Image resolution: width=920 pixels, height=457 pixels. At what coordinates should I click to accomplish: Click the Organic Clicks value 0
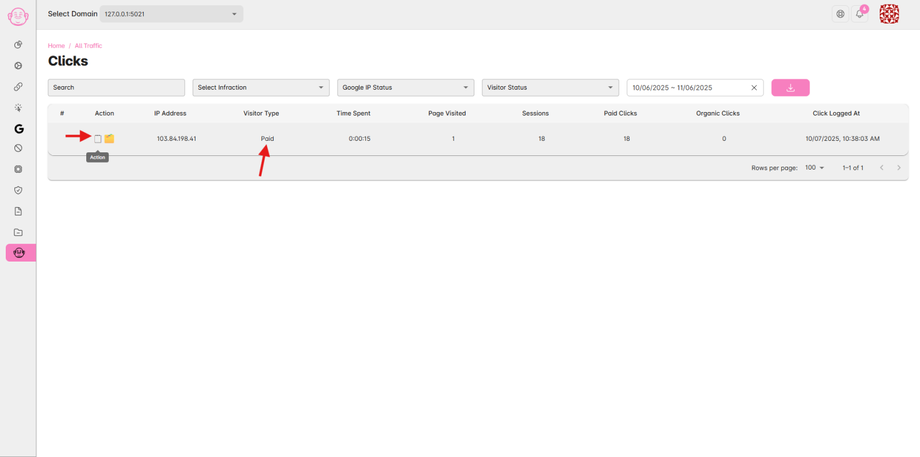724,139
